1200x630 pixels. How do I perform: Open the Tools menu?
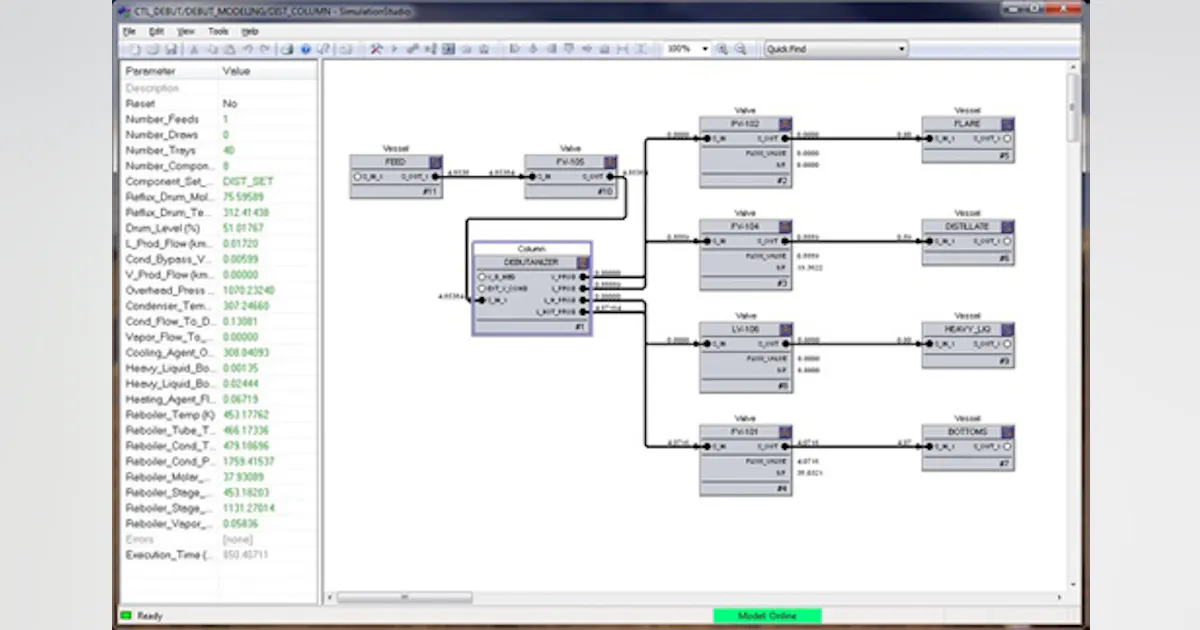point(218,31)
